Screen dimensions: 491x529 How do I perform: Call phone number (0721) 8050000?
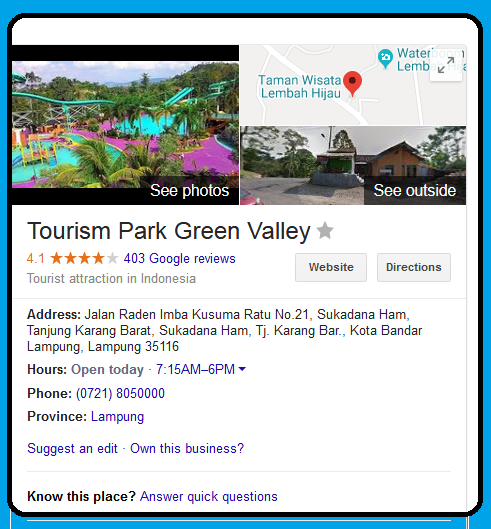[x=120, y=393]
